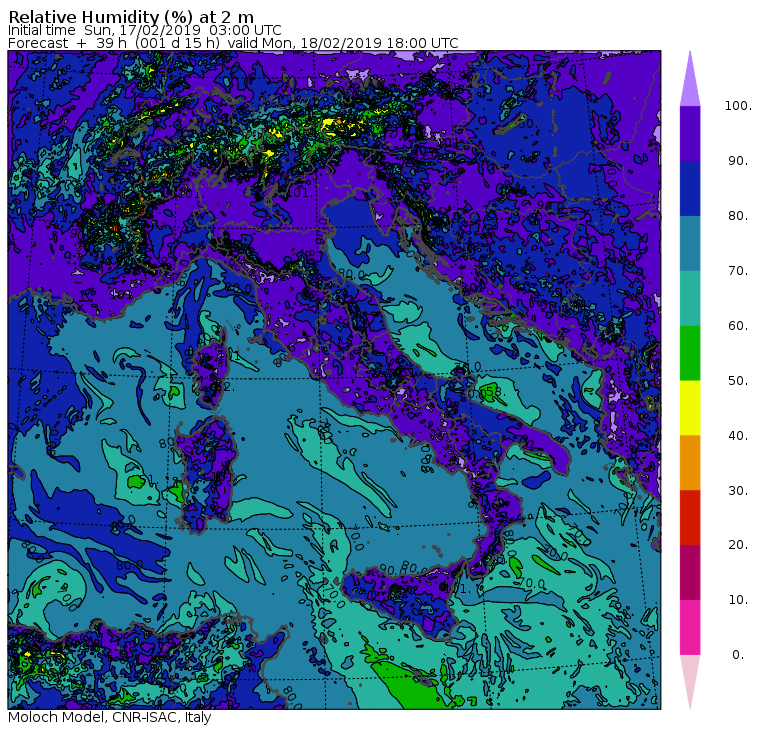
Task: Click the '0.' colorbar label
Action: (738, 655)
